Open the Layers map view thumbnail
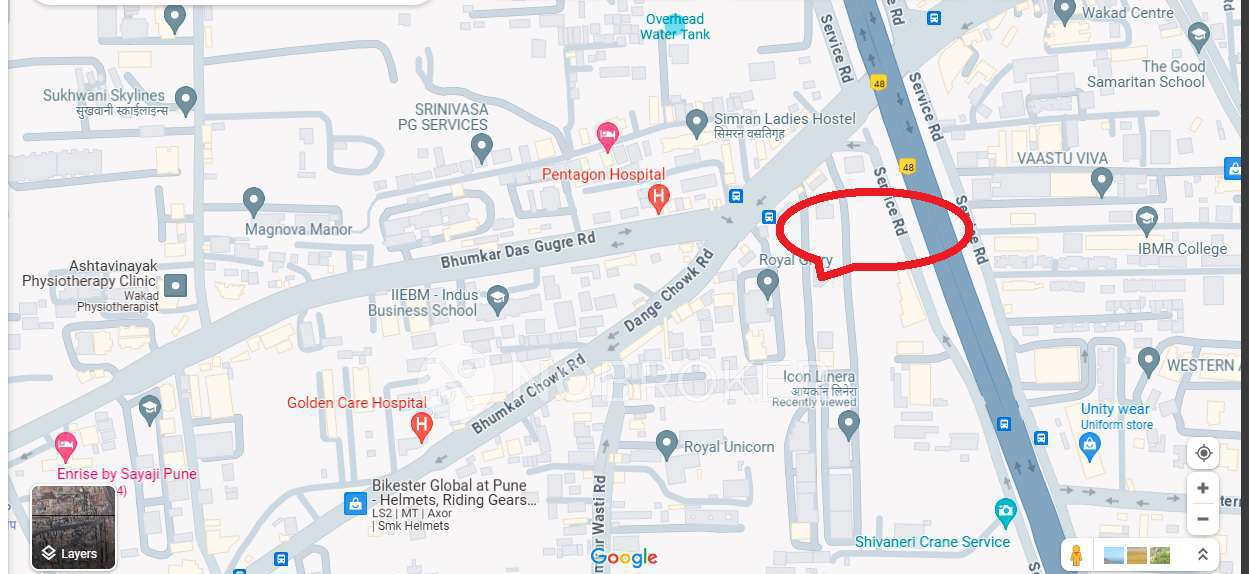Viewport: 1249px width, 574px height. point(74,527)
